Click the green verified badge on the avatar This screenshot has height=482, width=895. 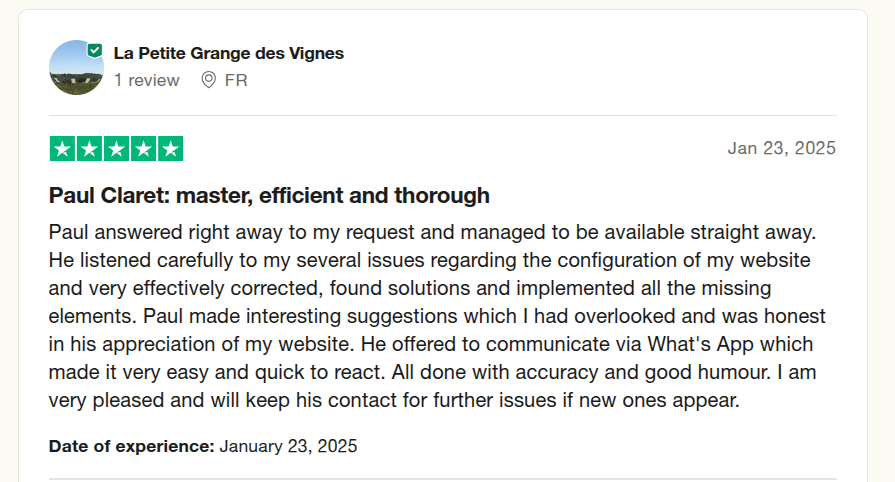point(95,50)
